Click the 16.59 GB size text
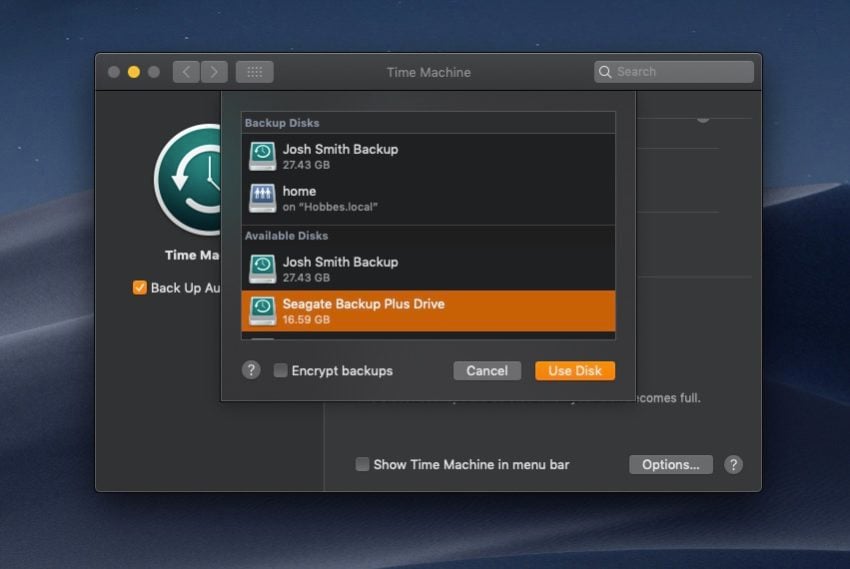Image resolution: width=850 pixels, height=569 pixels. tap(306, 320)
